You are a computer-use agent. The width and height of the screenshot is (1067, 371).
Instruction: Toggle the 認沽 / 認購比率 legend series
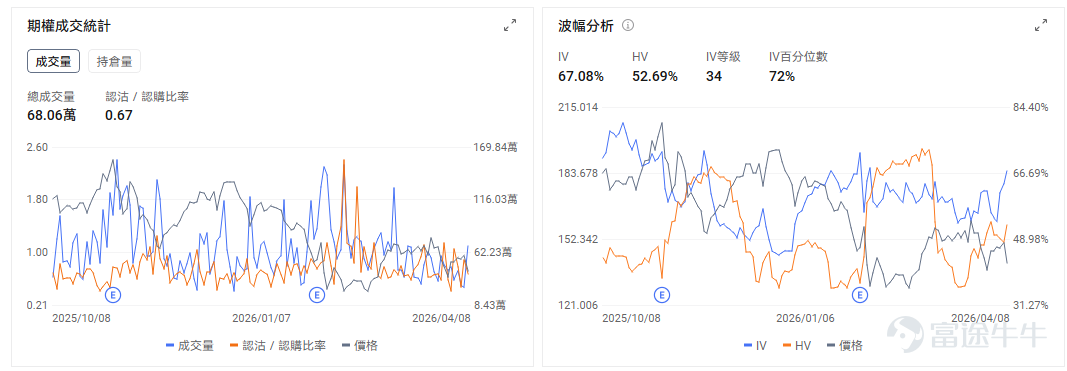tap(278, 346)
